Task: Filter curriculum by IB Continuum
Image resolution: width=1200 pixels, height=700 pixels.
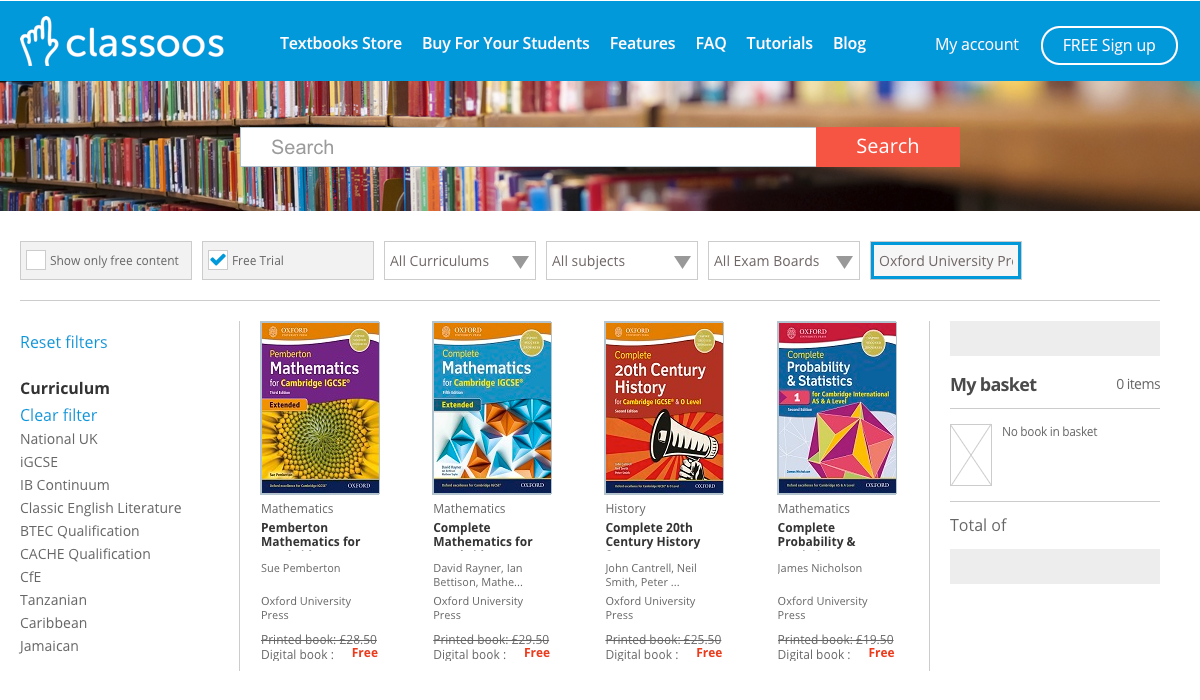Action: [65, 485]
